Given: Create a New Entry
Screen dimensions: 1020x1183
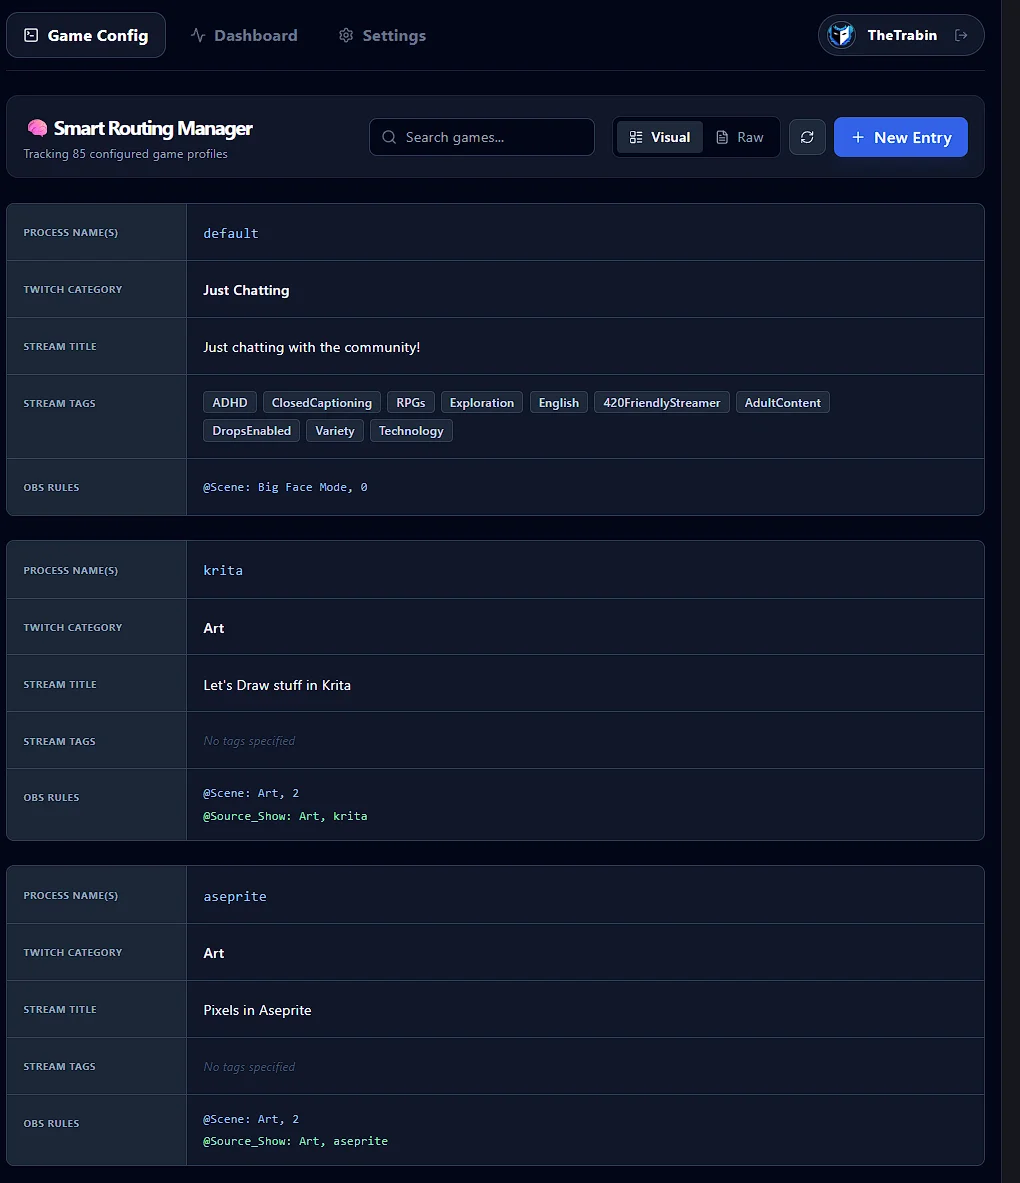Looking at the screenshot, I should pyautogui.click(x=901, y=137).
